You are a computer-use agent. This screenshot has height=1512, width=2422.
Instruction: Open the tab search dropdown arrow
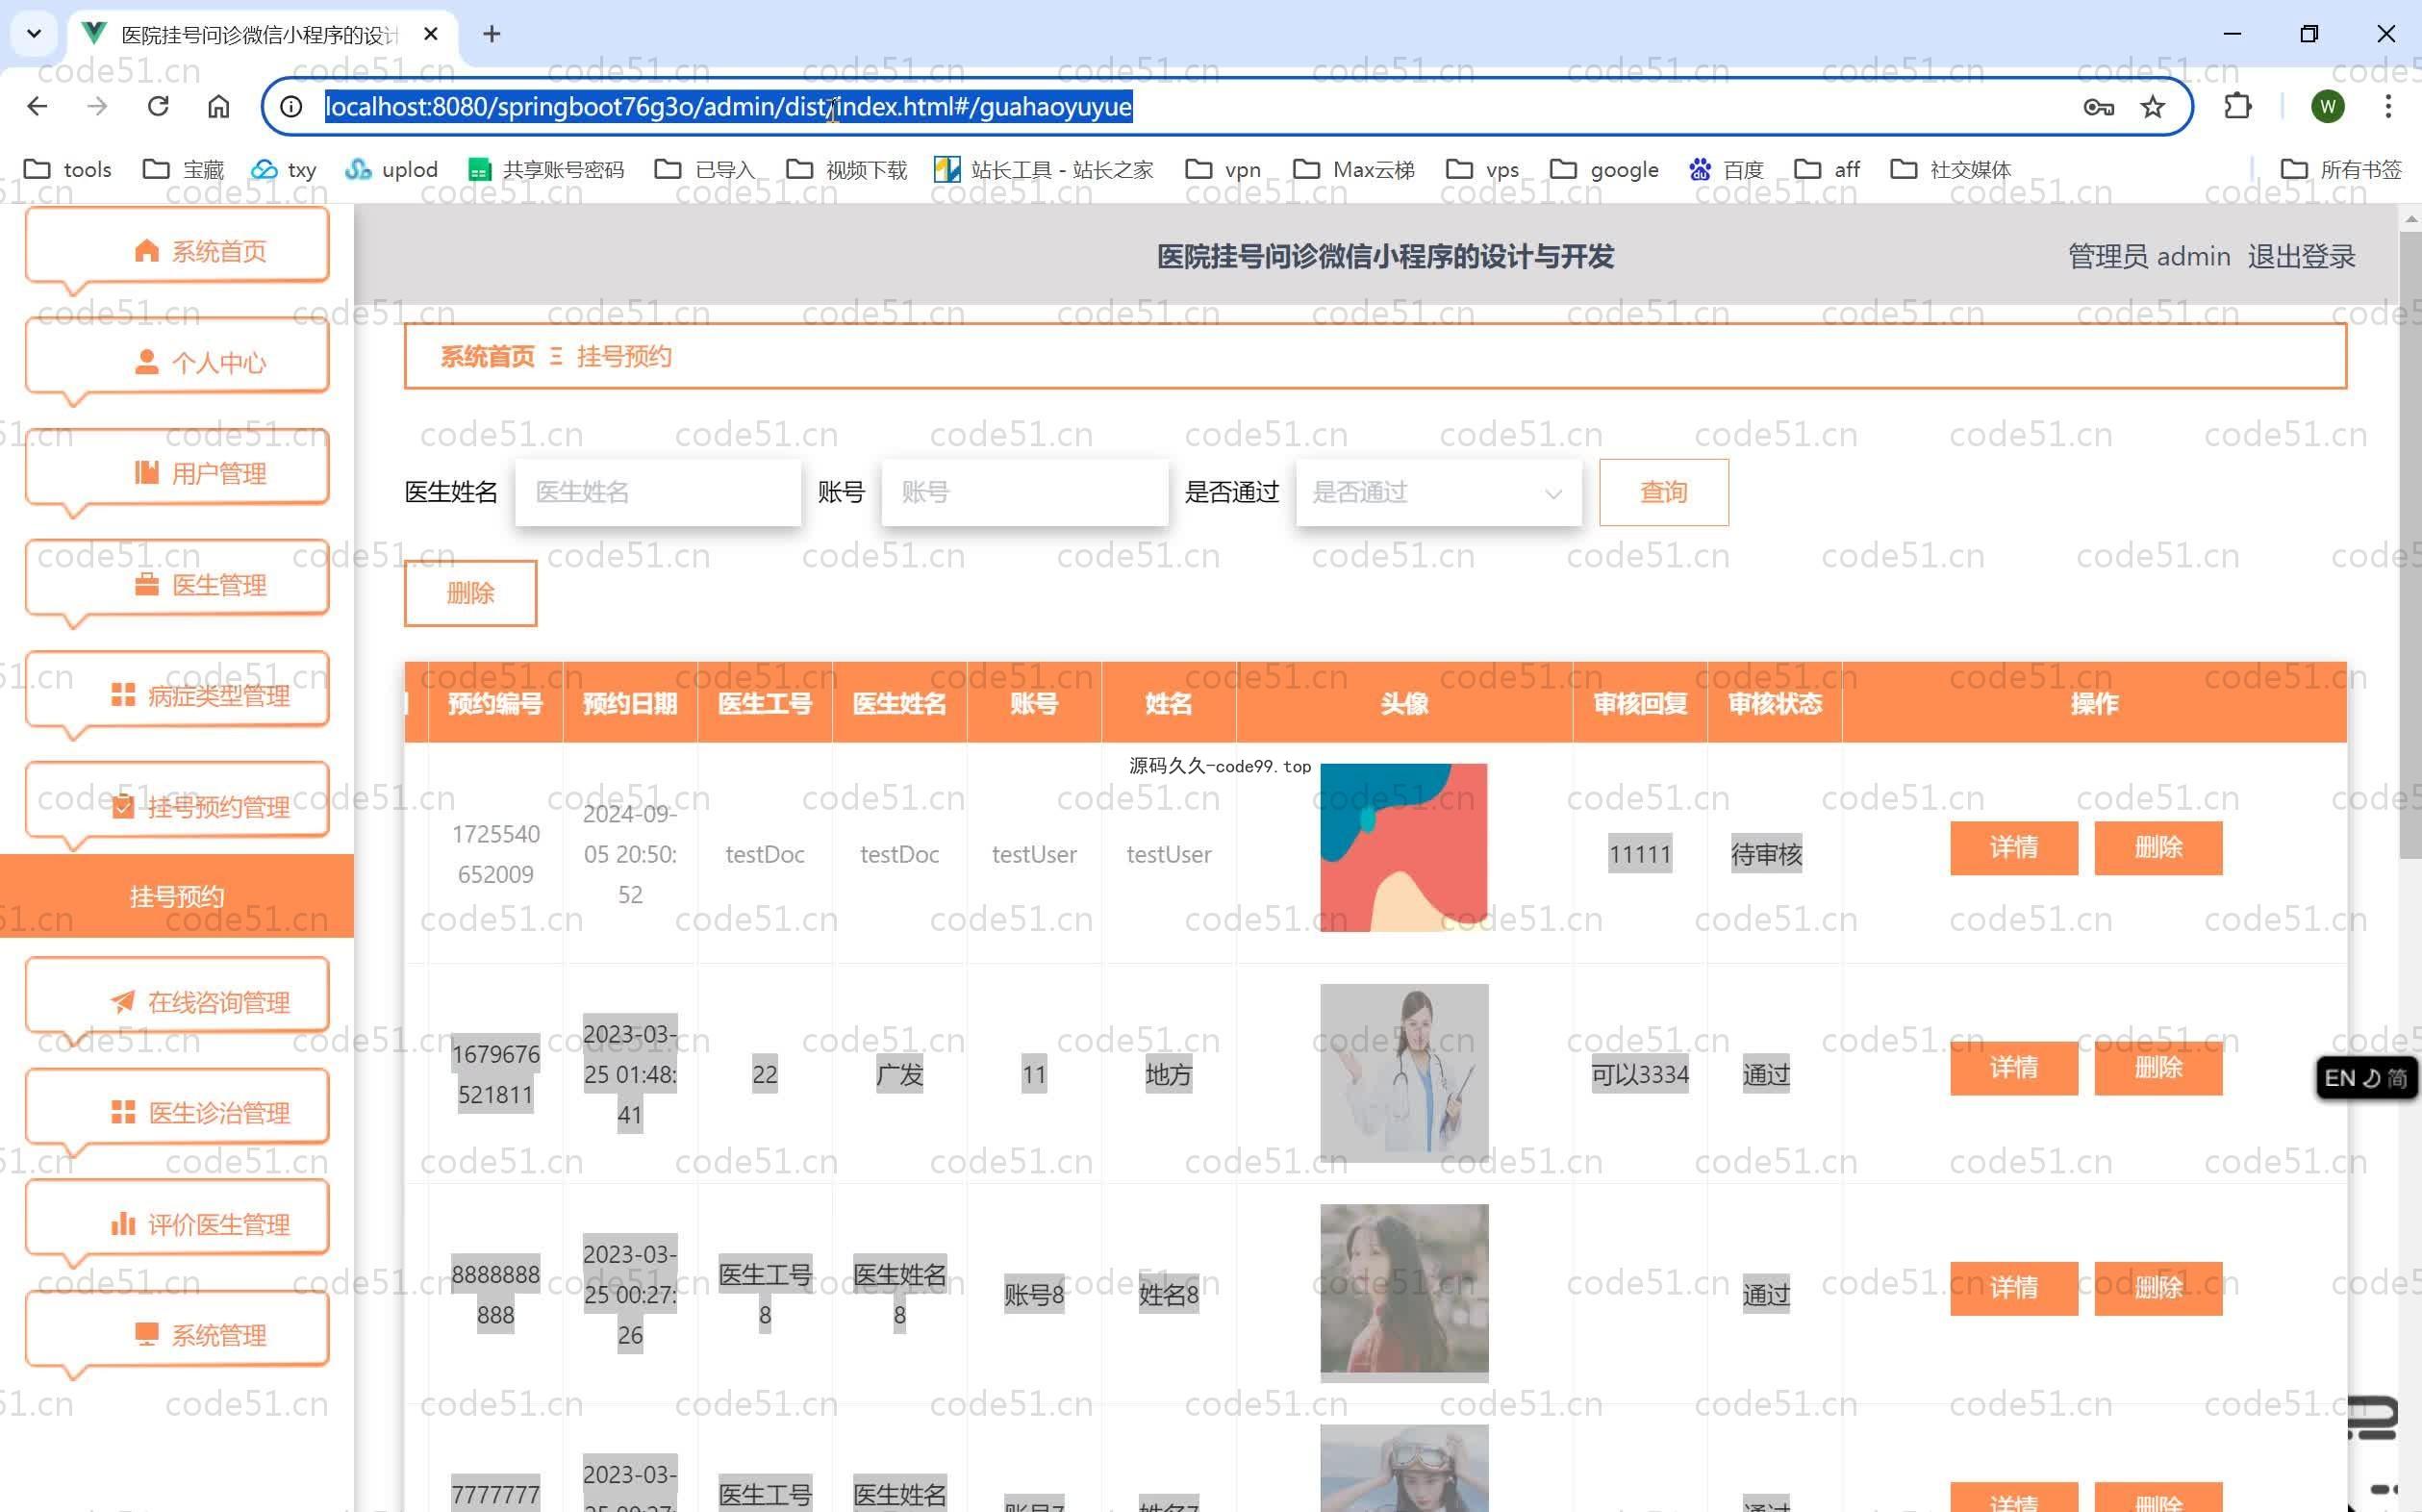(34, 34)
